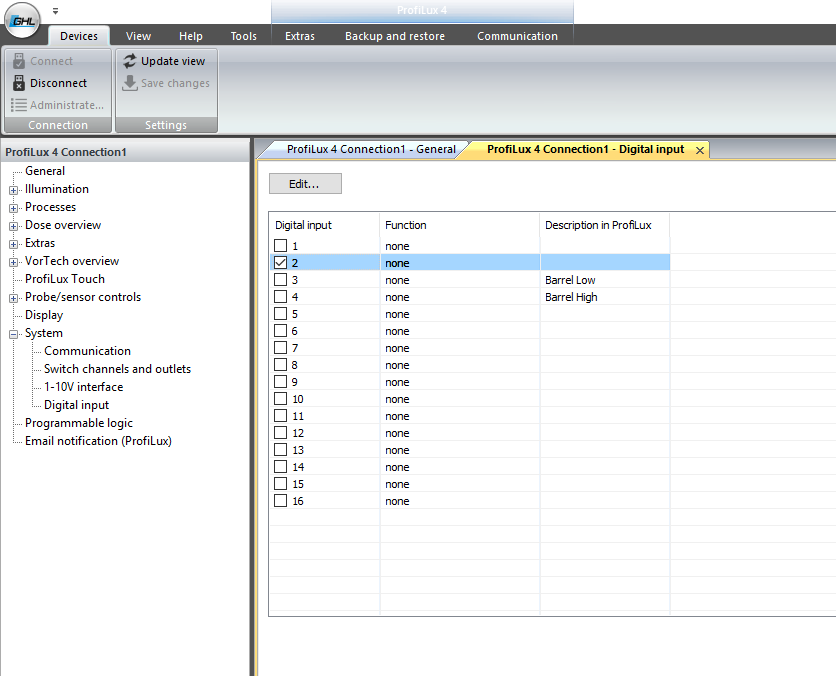
Task: Open the View ribbon tab
Action: pos(138,36)
